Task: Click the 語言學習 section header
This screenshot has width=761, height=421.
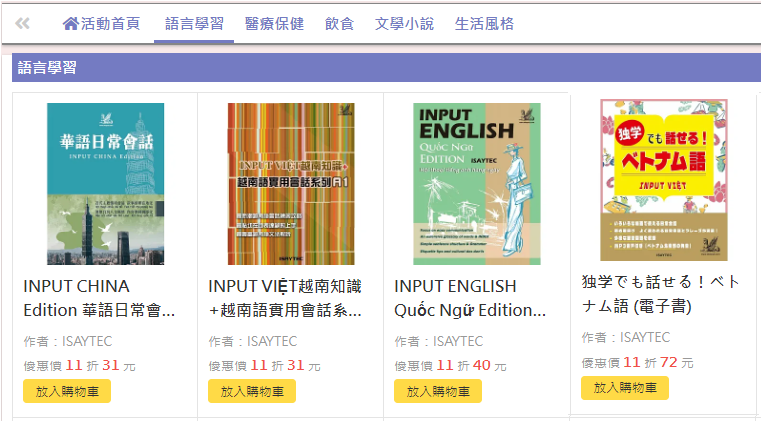Action: [x=386, y=67]
